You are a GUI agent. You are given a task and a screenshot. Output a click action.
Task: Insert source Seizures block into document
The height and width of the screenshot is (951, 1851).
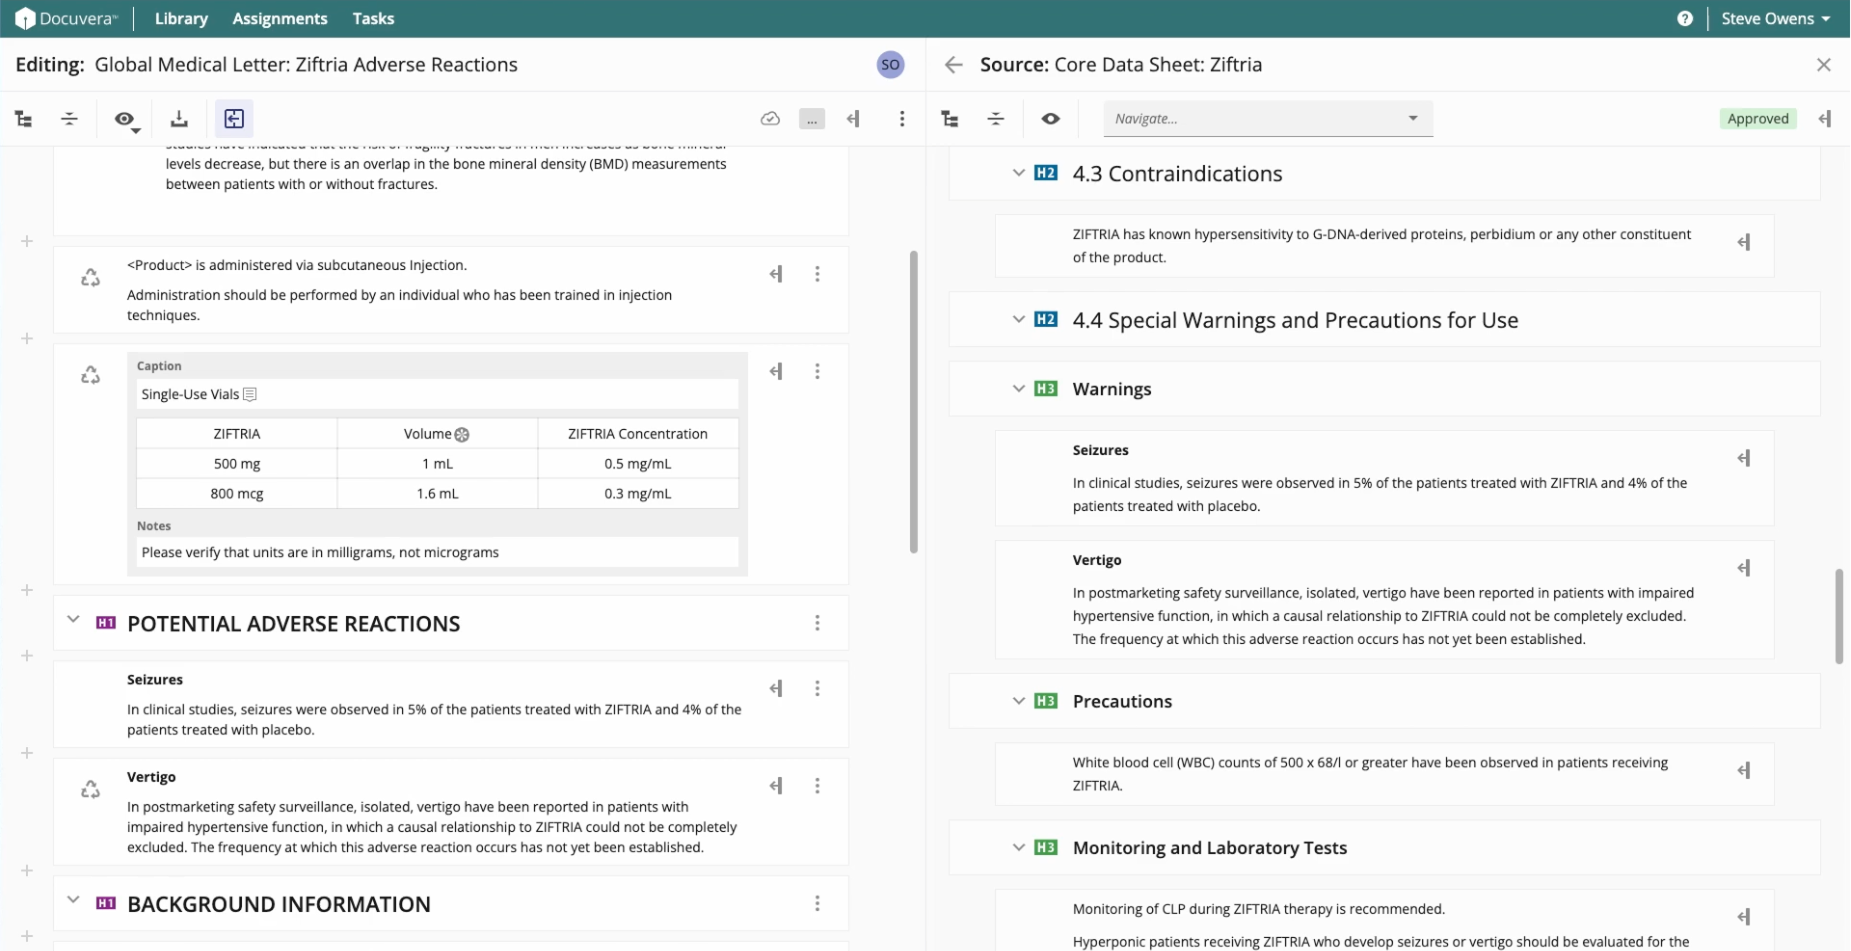pyautogui.click(x=1744, y=458)
